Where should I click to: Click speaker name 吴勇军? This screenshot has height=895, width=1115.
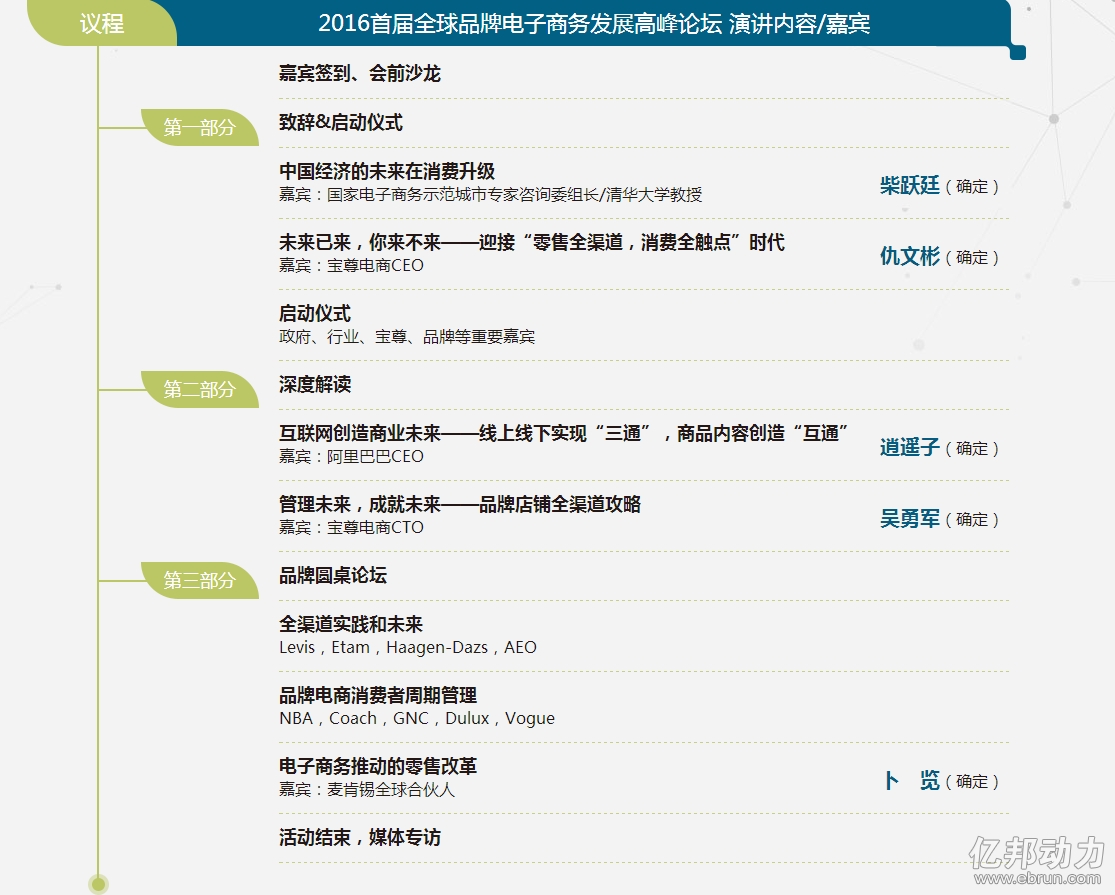pos(910,519)
